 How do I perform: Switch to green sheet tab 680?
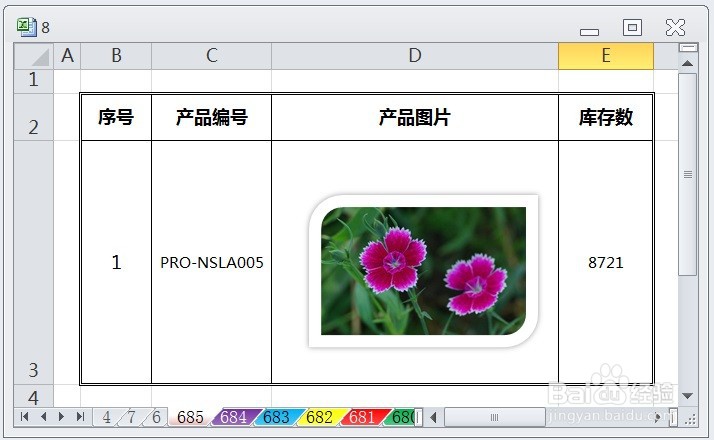[x=401, y=417]
